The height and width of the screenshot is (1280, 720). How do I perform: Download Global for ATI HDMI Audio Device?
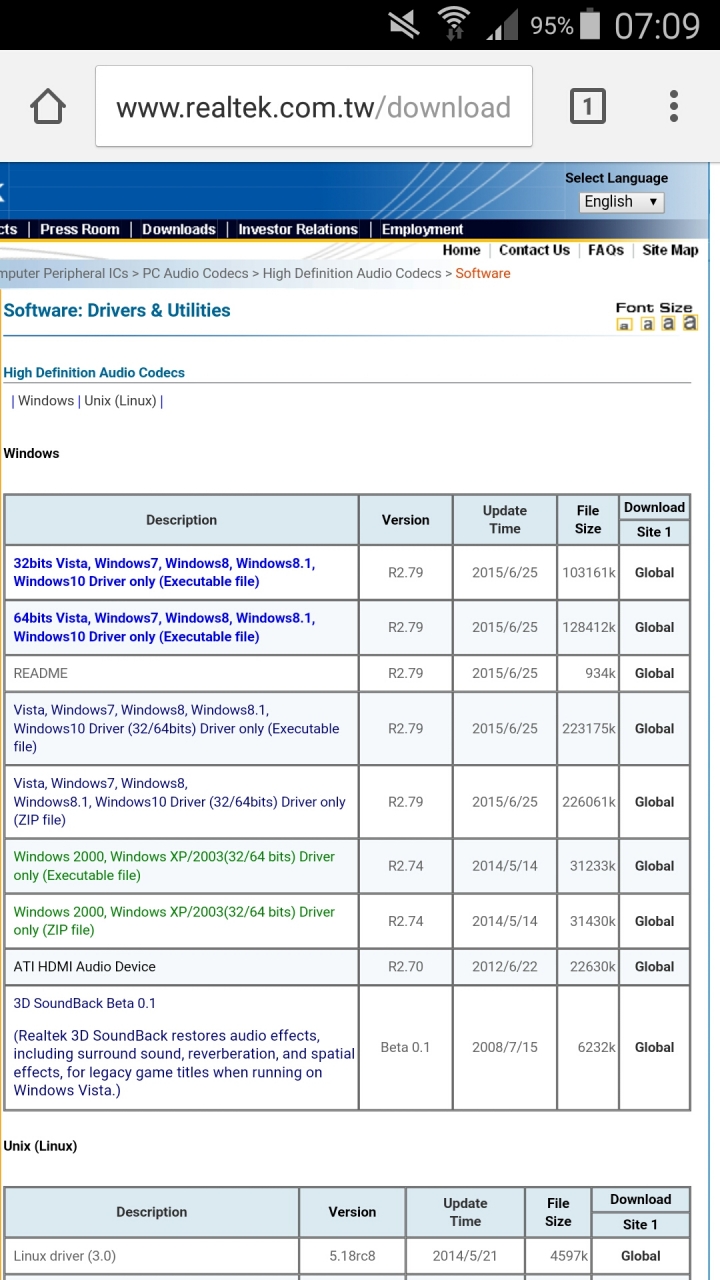point(654,966)
